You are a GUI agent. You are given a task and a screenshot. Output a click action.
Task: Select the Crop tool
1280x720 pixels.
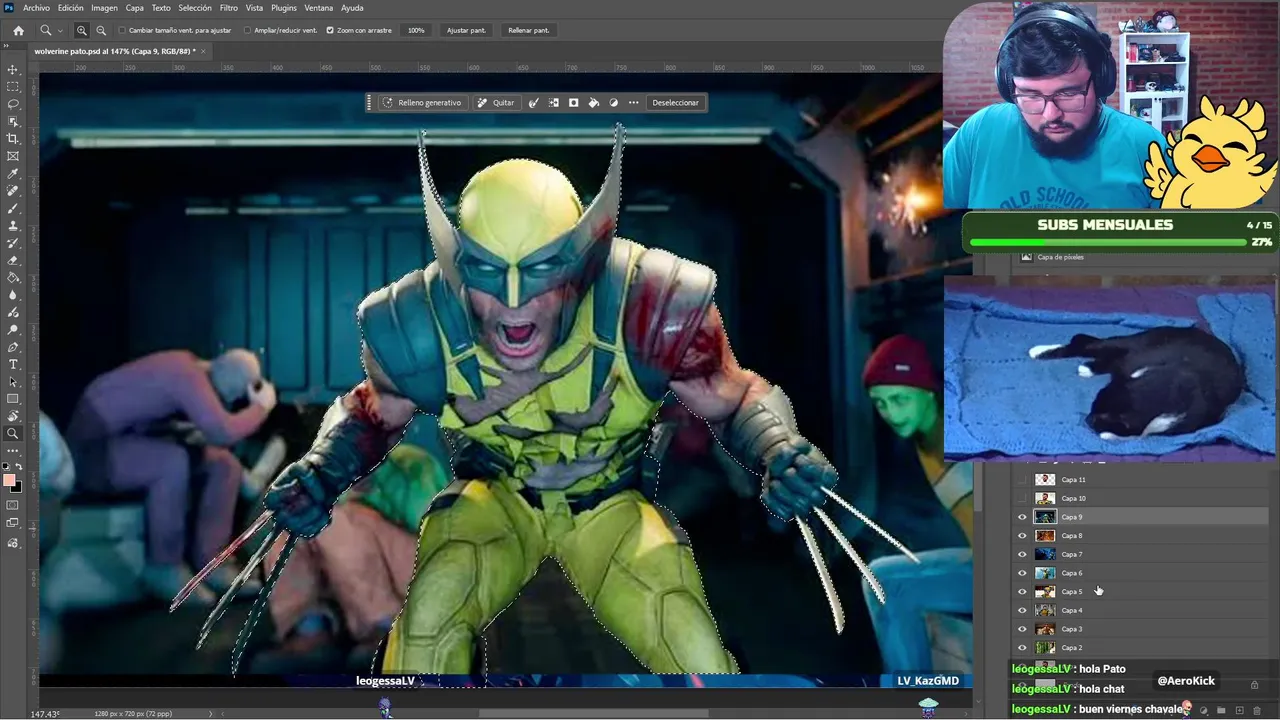point(13,139)
